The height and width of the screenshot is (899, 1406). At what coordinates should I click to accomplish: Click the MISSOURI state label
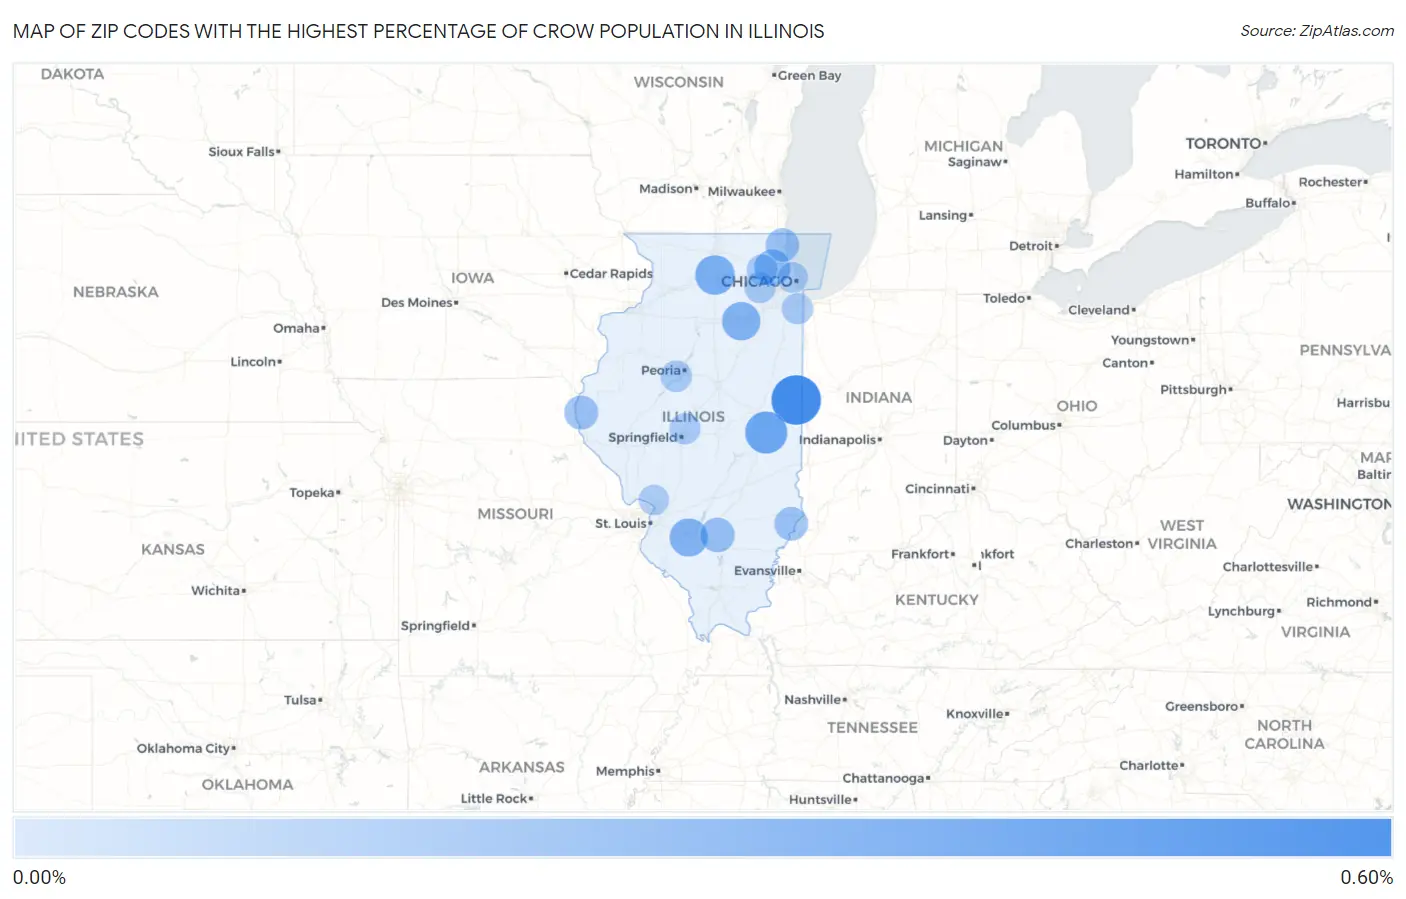point(515,513)
